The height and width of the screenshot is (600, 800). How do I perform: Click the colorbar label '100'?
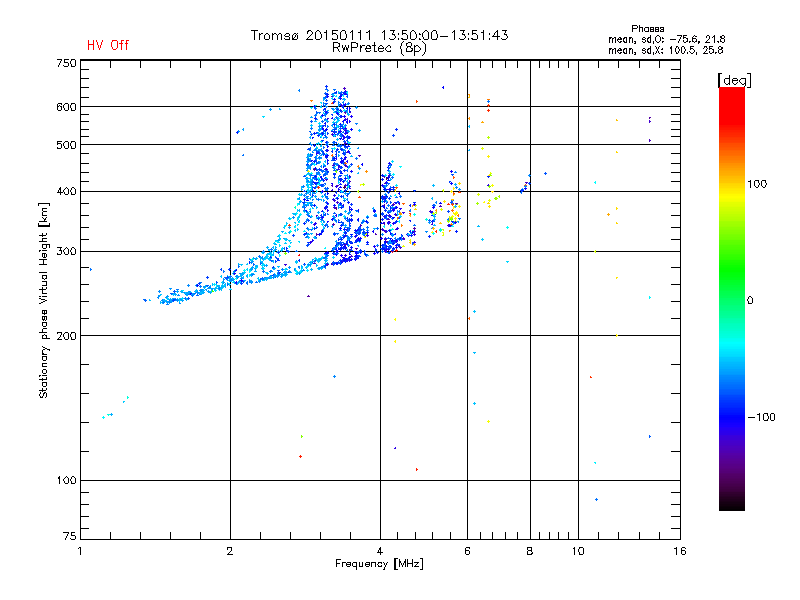point(757,184)
